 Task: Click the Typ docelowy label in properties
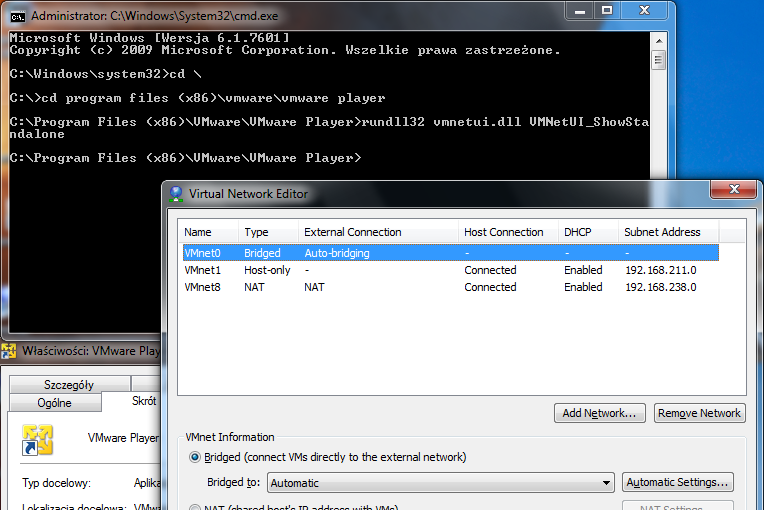57,483
